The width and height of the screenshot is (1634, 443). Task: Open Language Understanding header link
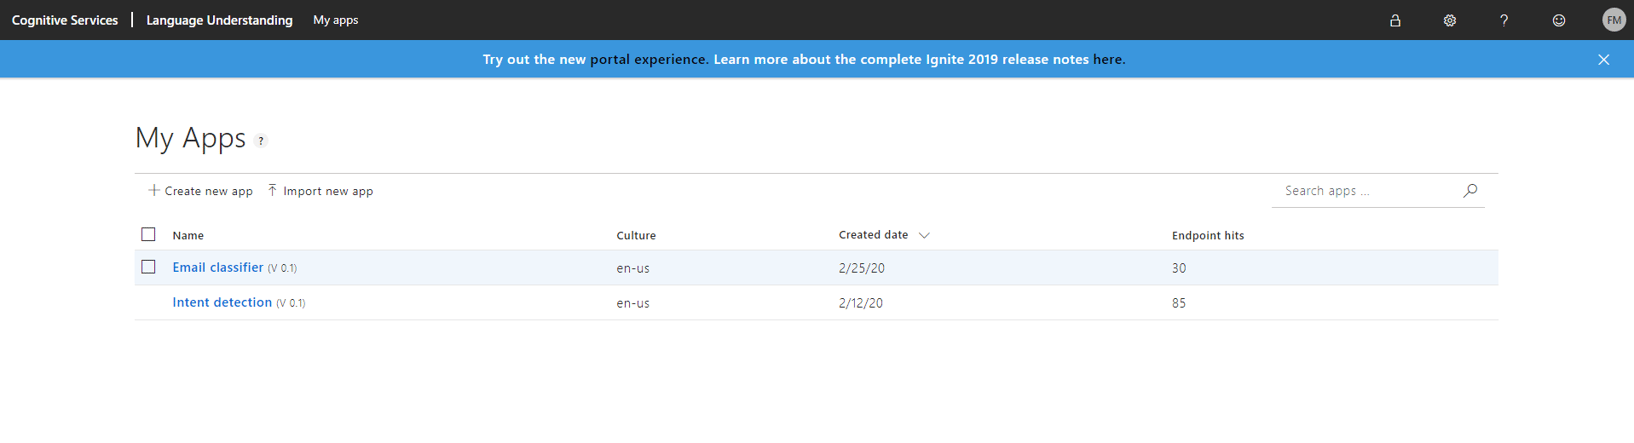(x=219, y=20)
